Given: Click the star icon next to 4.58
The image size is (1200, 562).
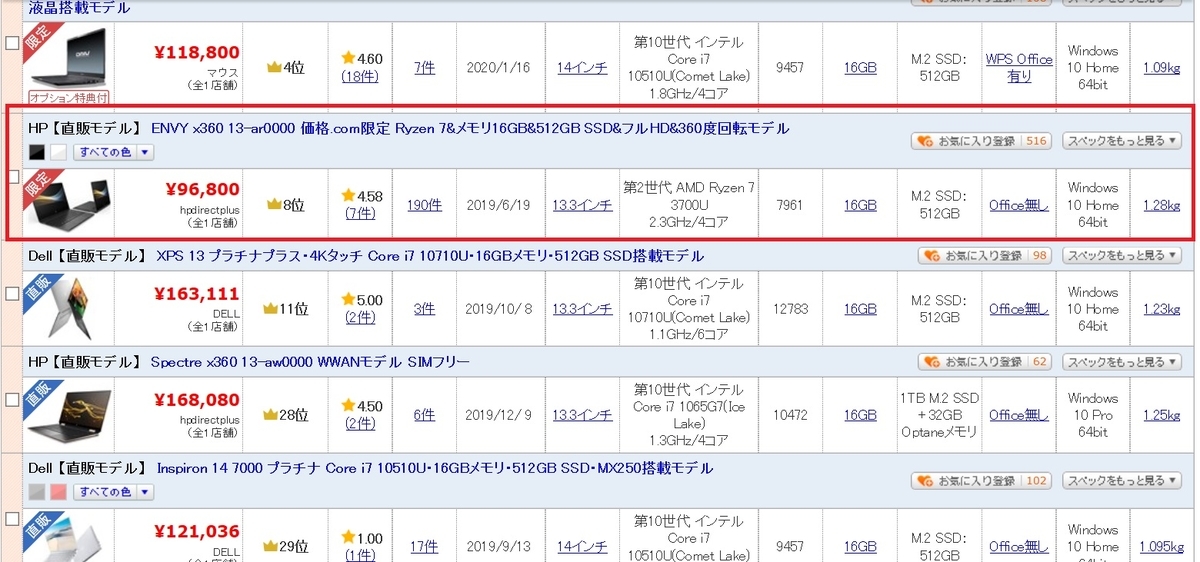Looking at the screenshot, I should (x=348, y=196).
